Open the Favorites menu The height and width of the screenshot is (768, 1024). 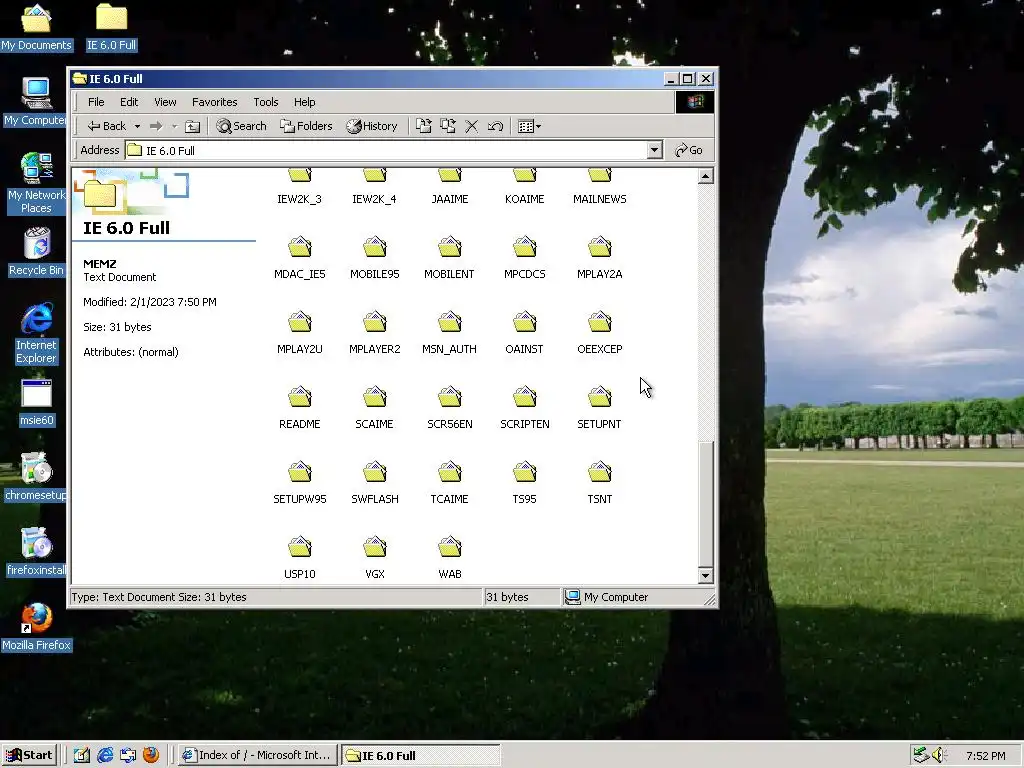coord(214,102)
